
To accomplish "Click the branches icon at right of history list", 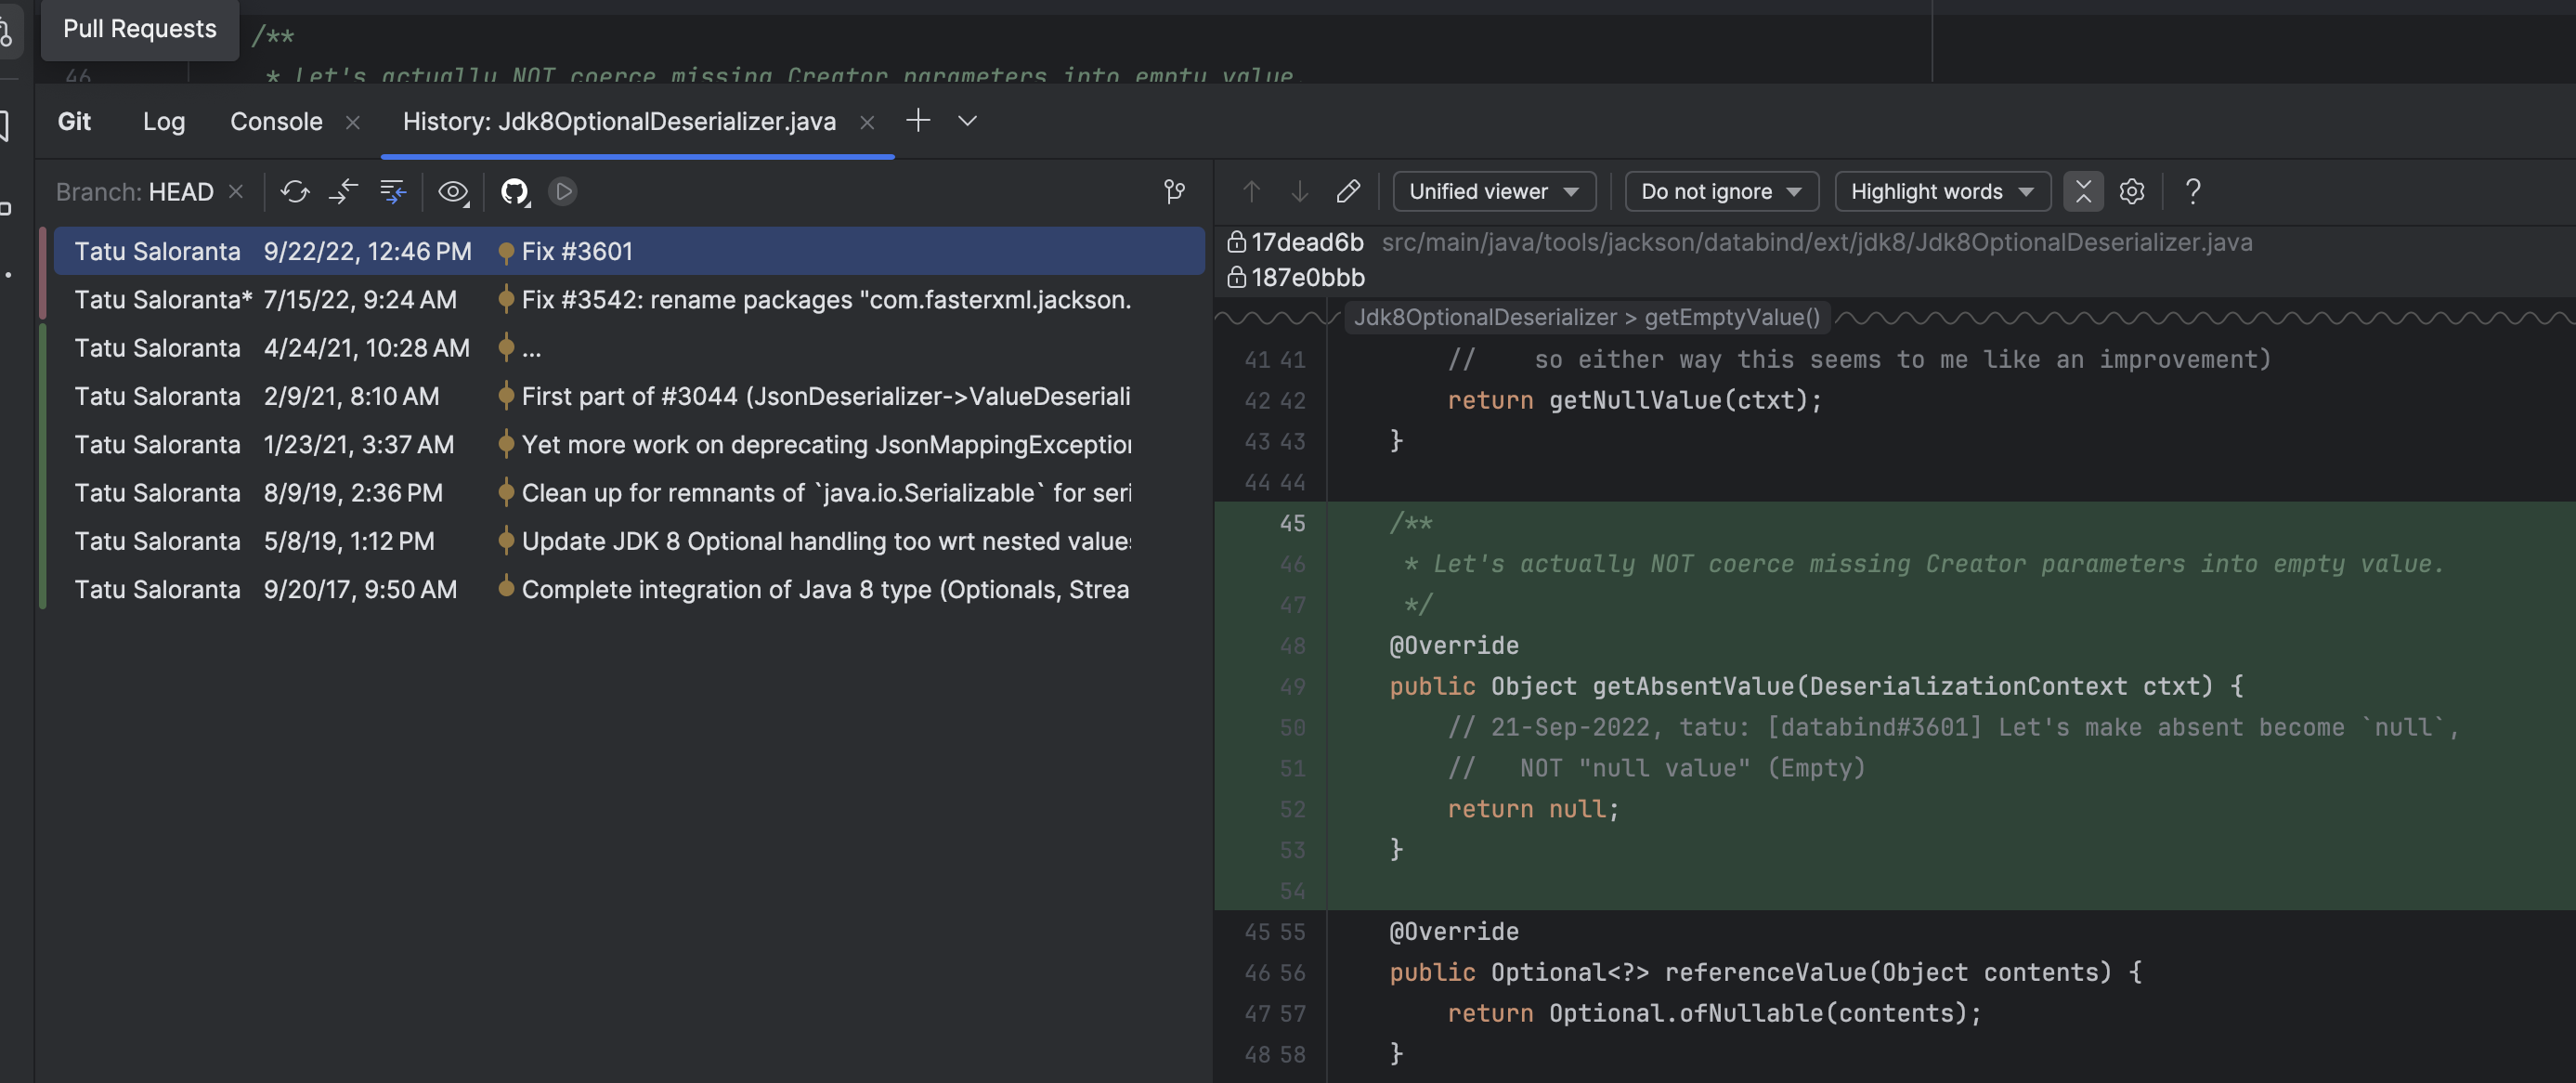I will point(1174,191).
